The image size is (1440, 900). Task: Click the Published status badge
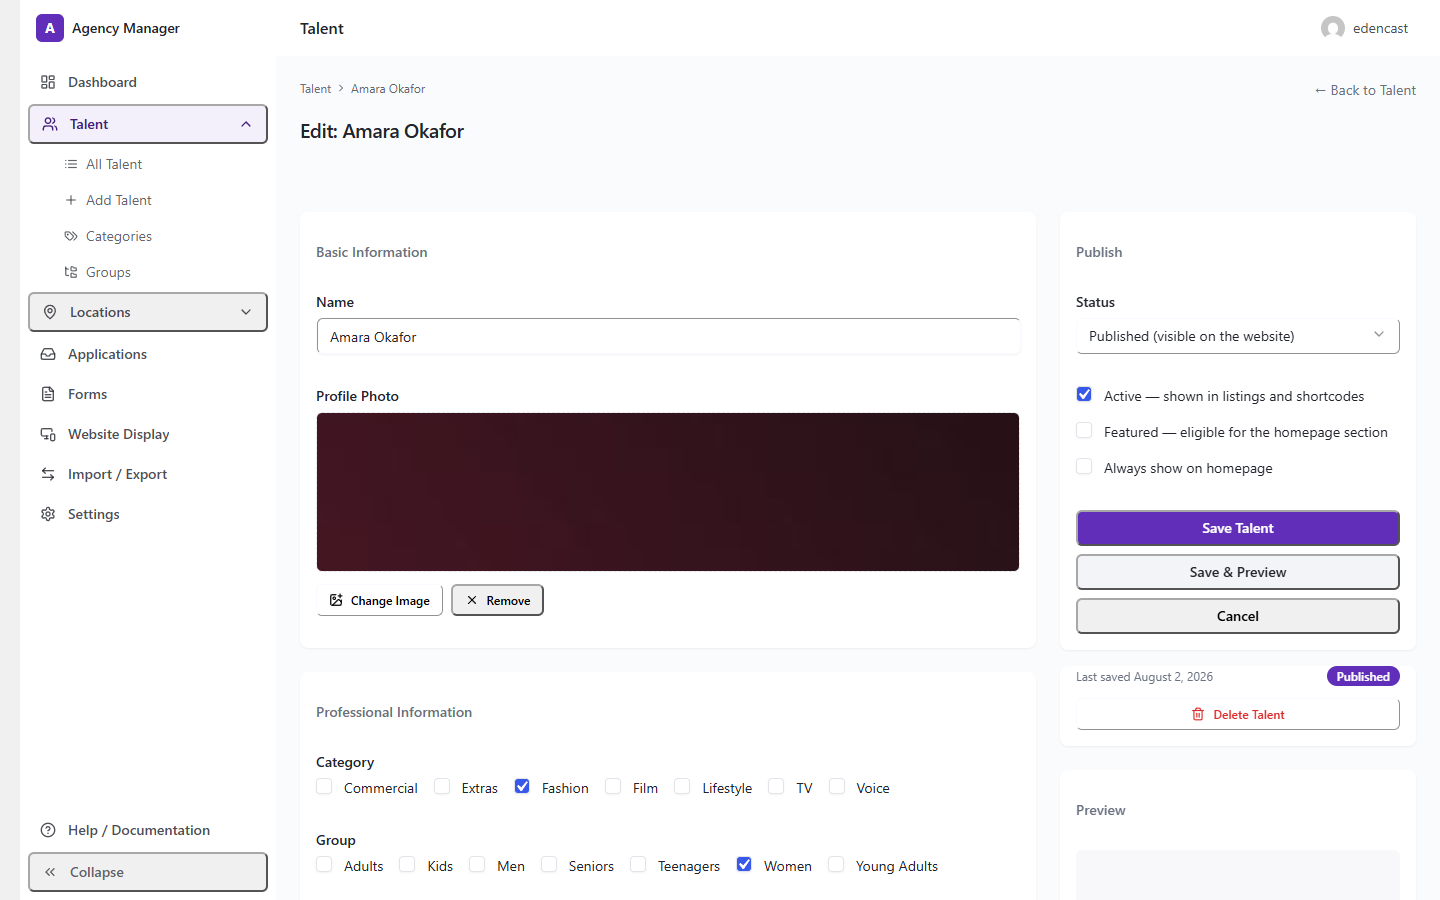1363,676
